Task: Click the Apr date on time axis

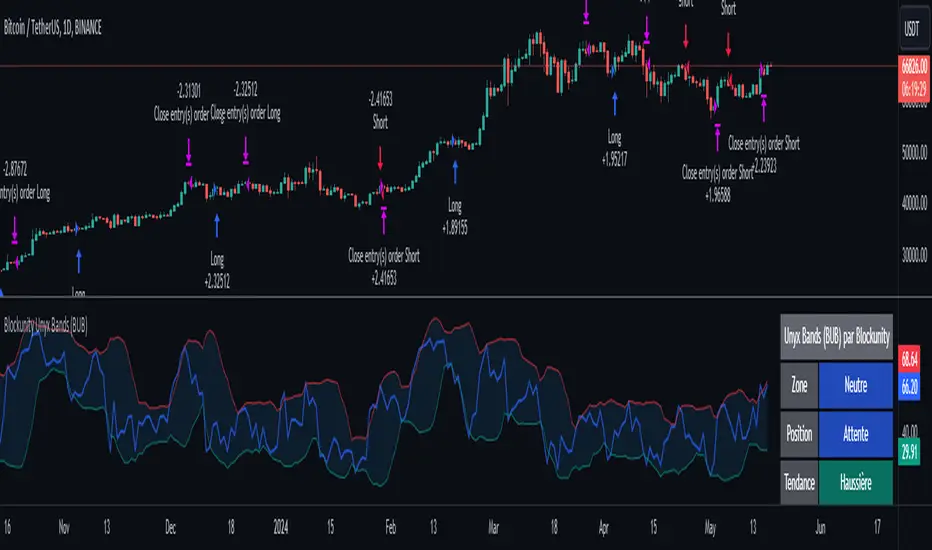Action: pos(604,527)
